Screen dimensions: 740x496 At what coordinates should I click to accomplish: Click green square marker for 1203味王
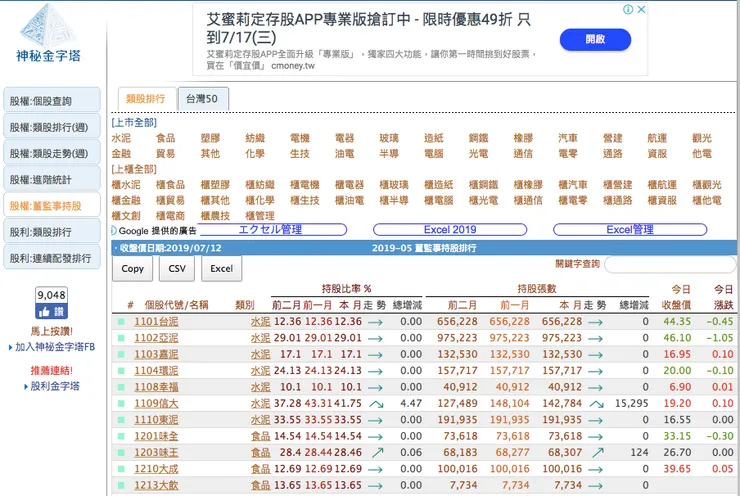[x=121, y=453]
